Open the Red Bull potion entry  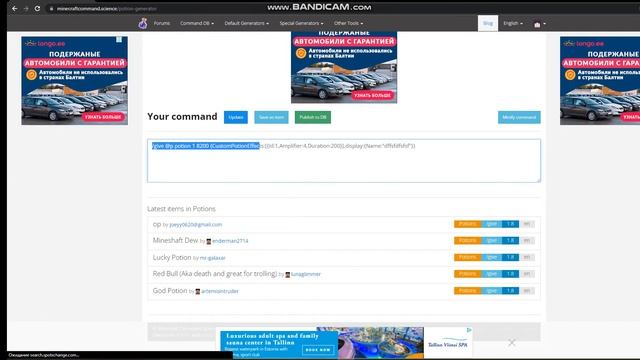(x=215, y=273)
